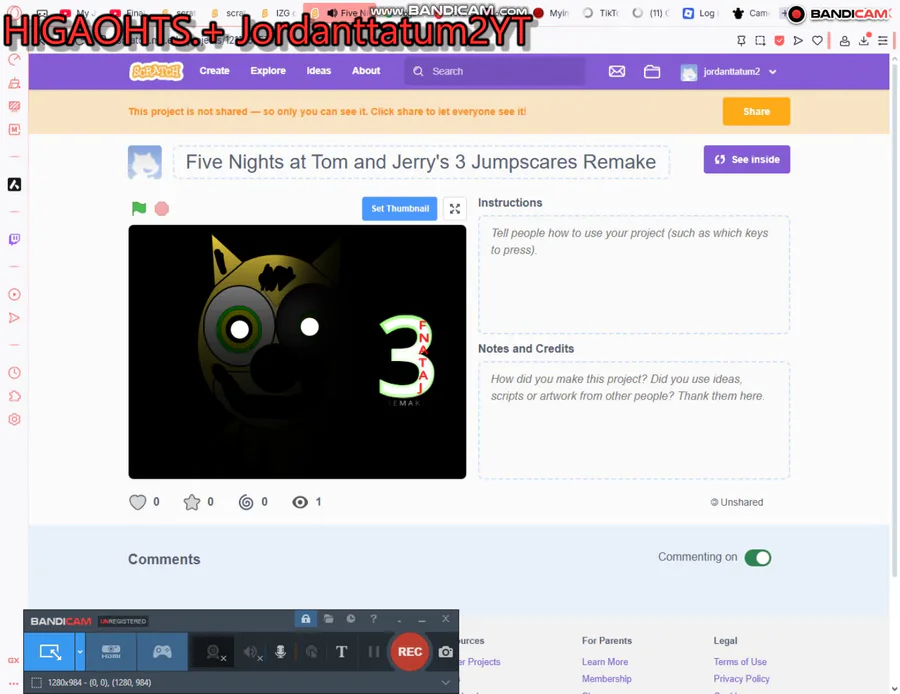Click the green flag to start project
Screen dimensions: 900x694
[x=139, y=208]
